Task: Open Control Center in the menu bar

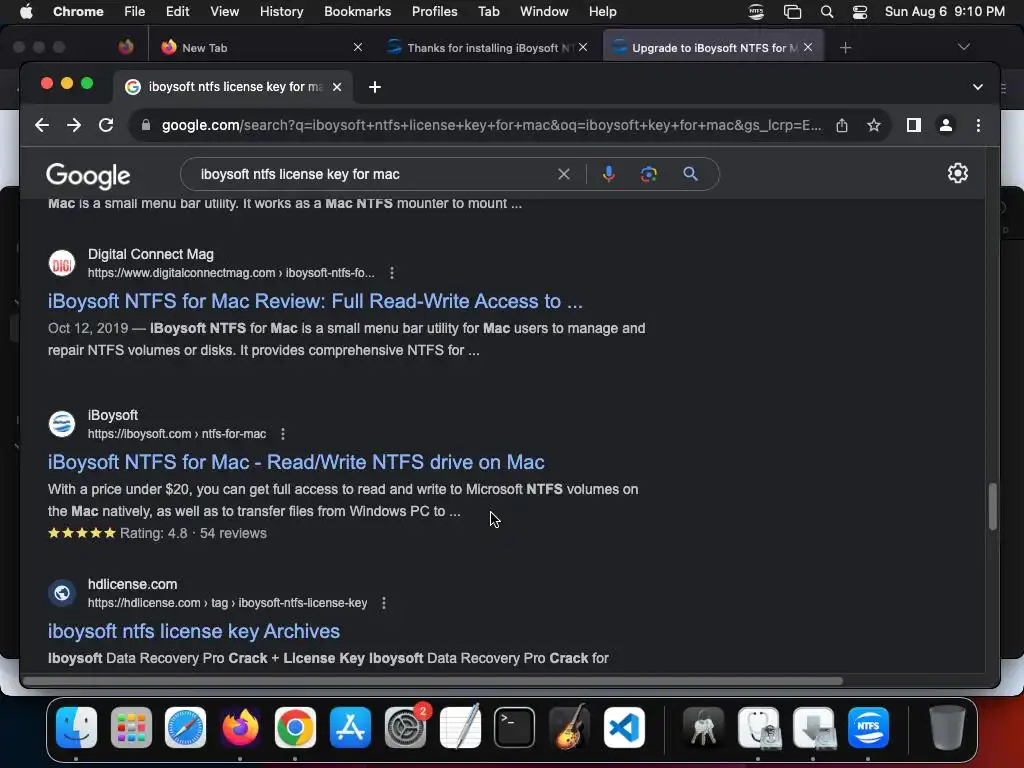Action: (859, 12)
